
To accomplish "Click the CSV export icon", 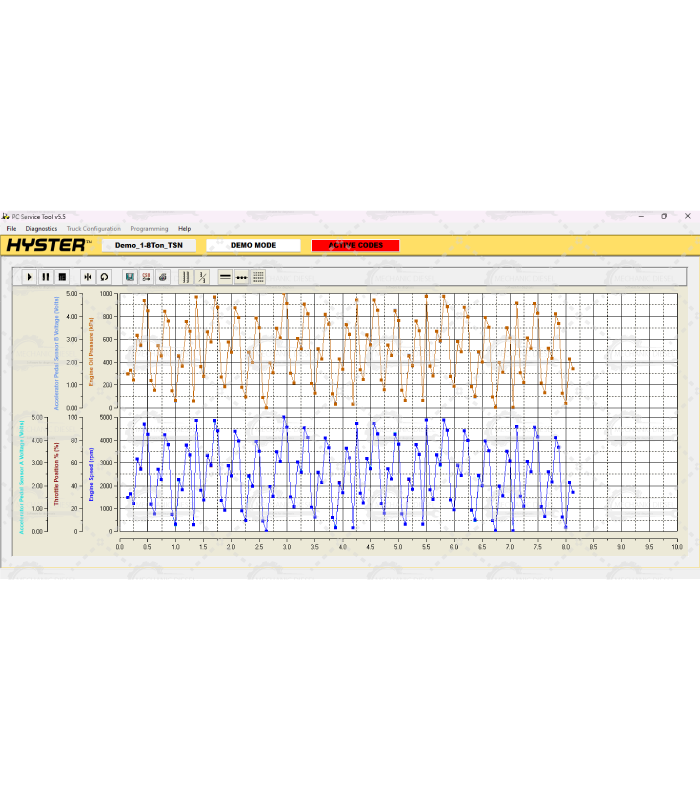I will point(146,276).
